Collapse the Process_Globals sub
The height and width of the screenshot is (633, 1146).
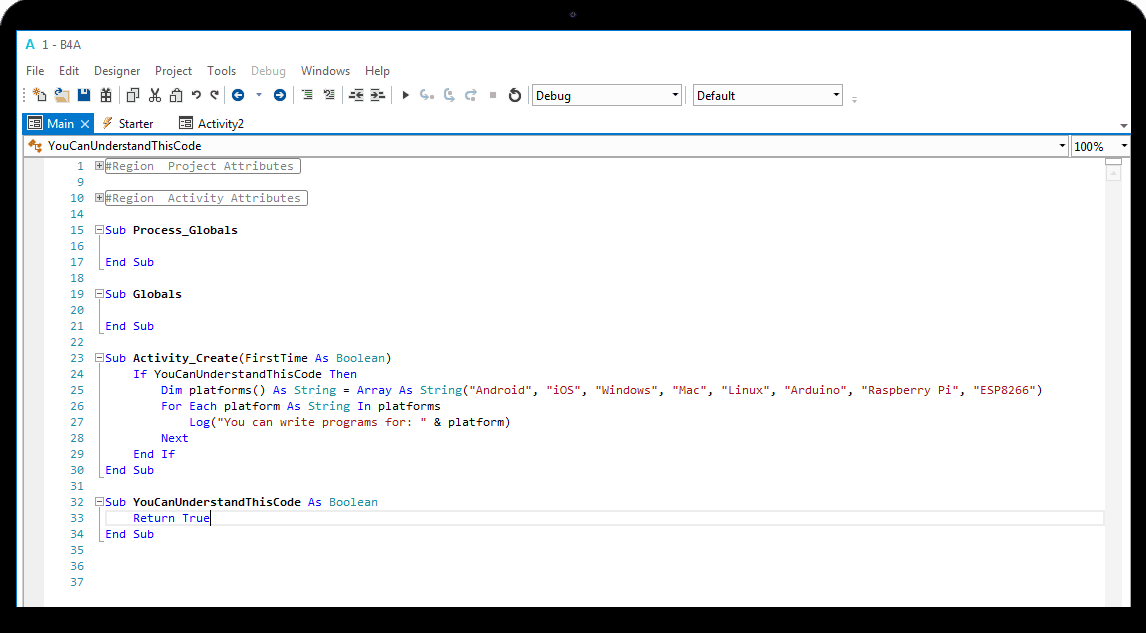pyautogui.click(x=99, y=230)
